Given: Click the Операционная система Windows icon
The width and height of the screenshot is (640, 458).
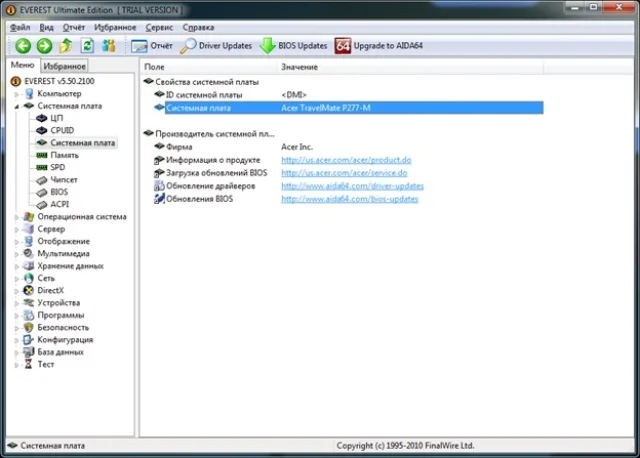Looking at the screenshot, I should [x=29, y=217].
